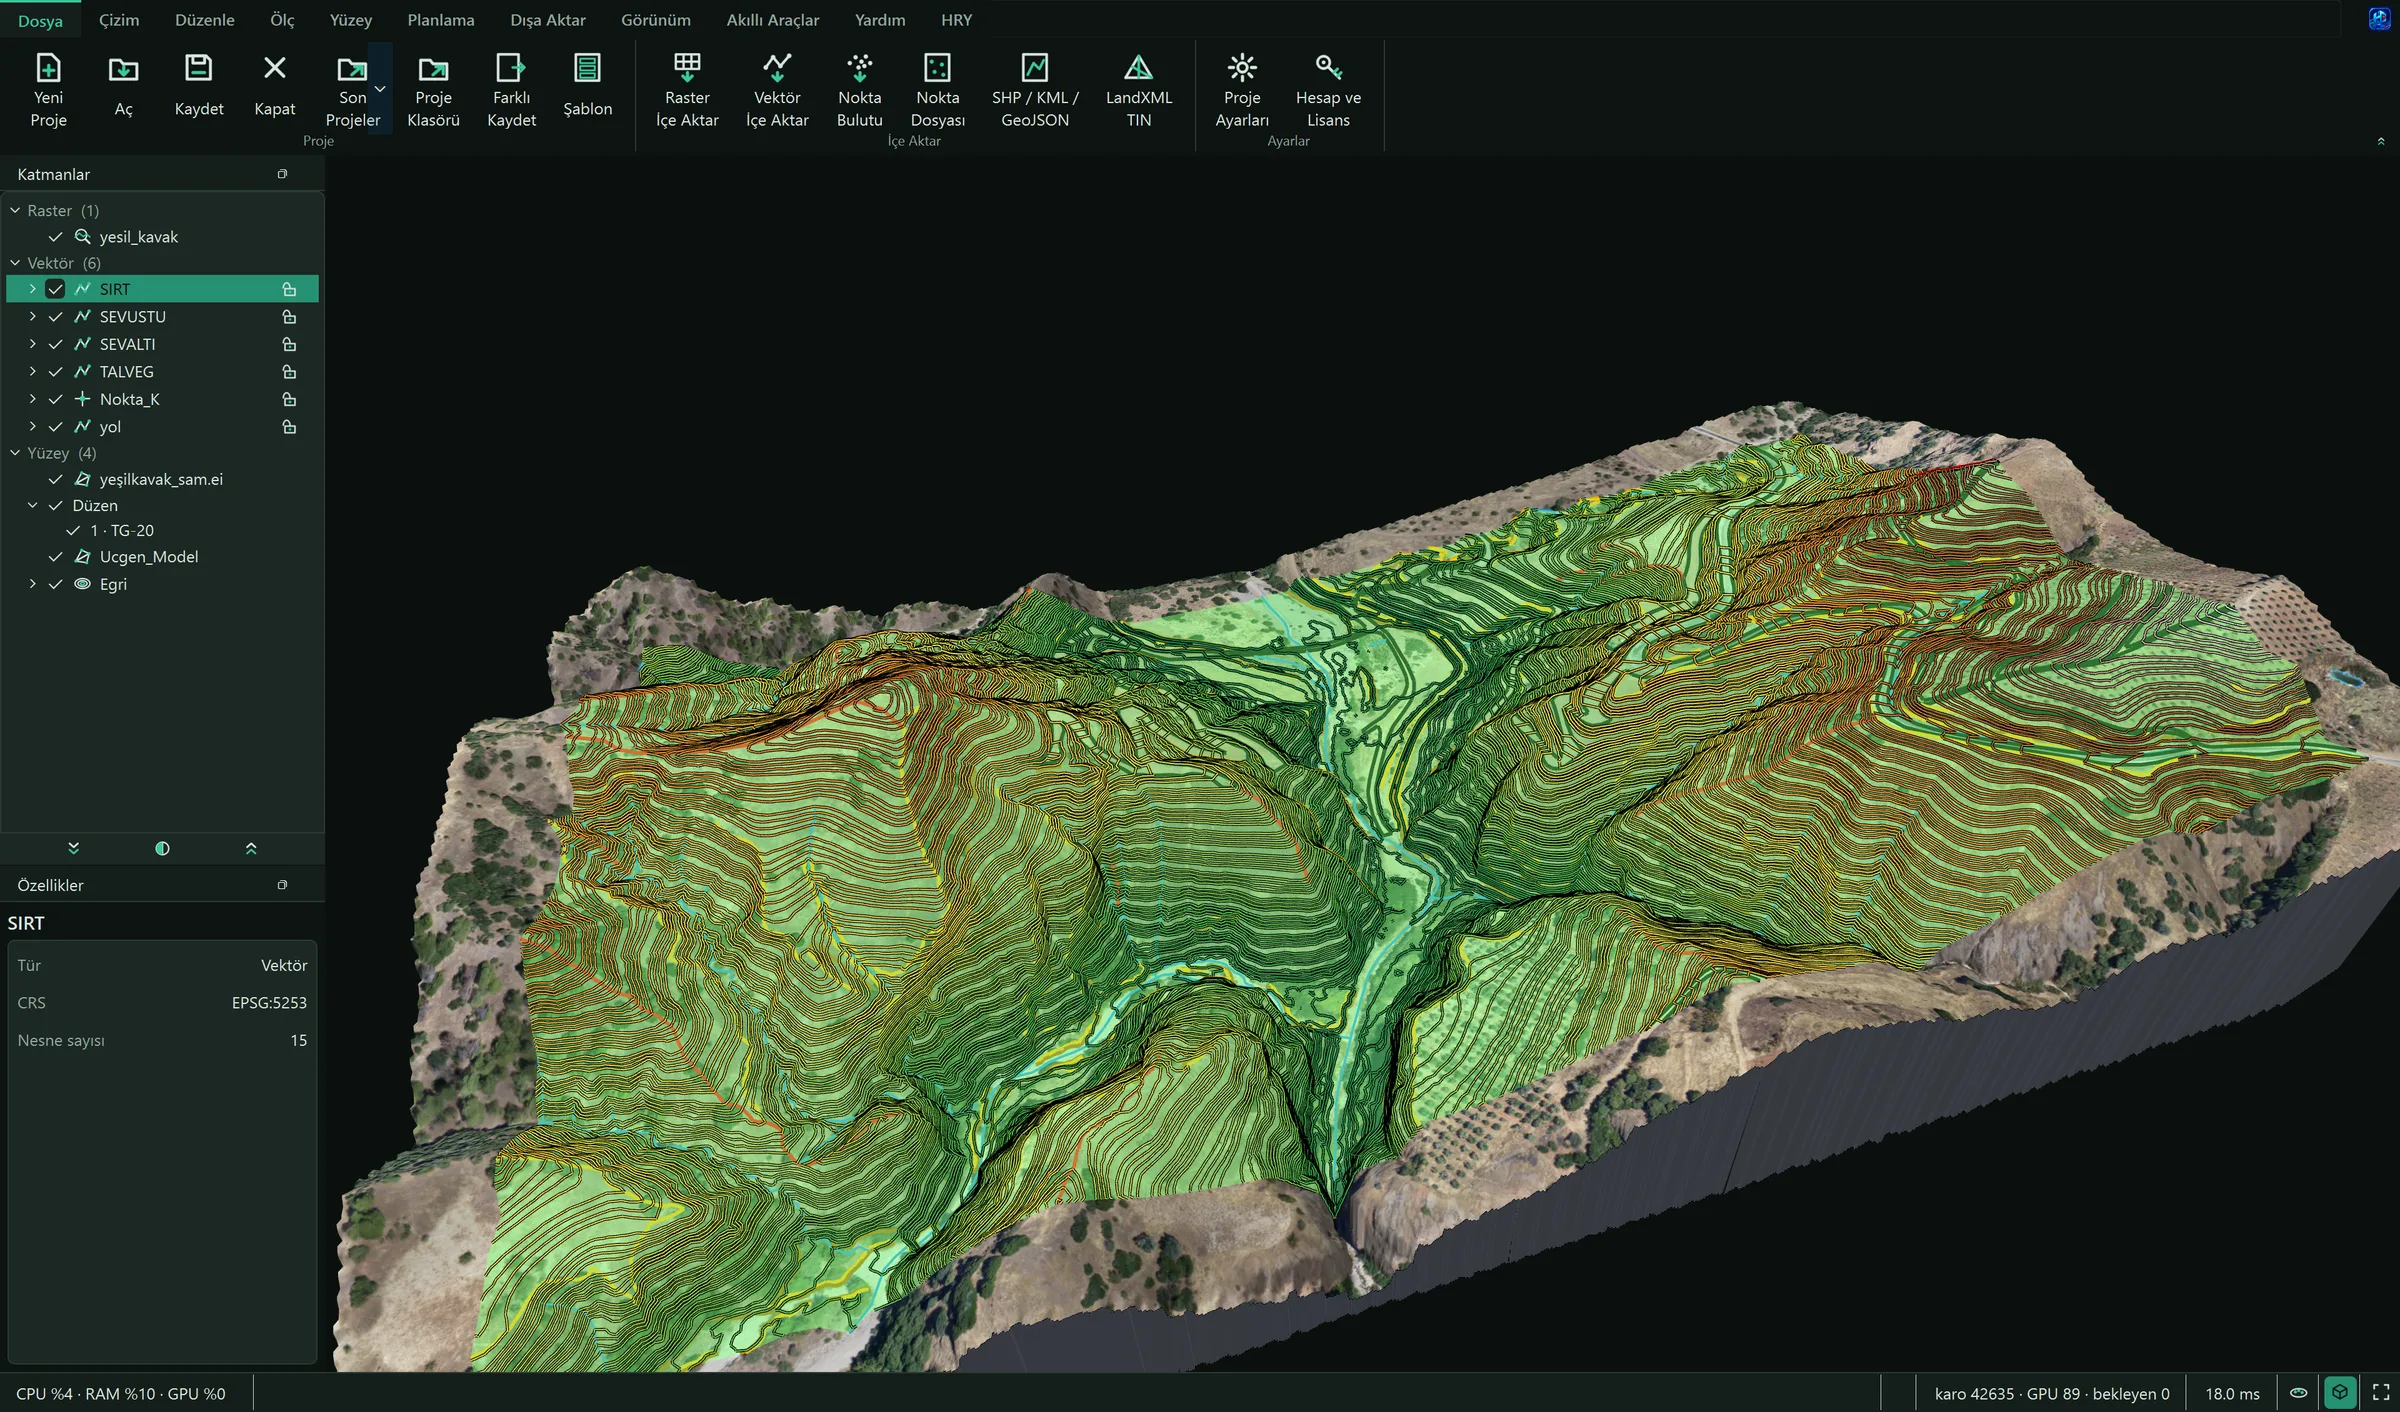Uncheck the TALVEG layer visibility
Viewport: 2400px width, 1412px height.
55,372
